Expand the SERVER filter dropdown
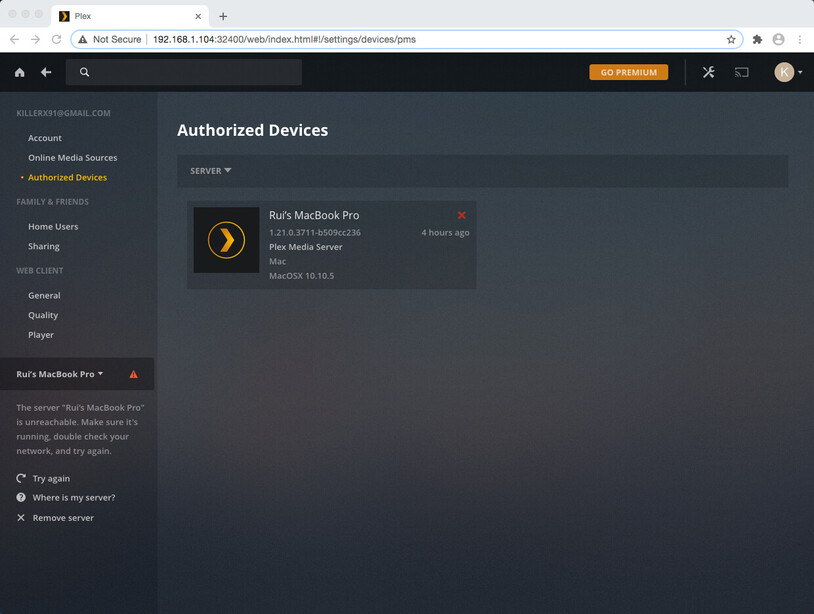 pos(210,171)
